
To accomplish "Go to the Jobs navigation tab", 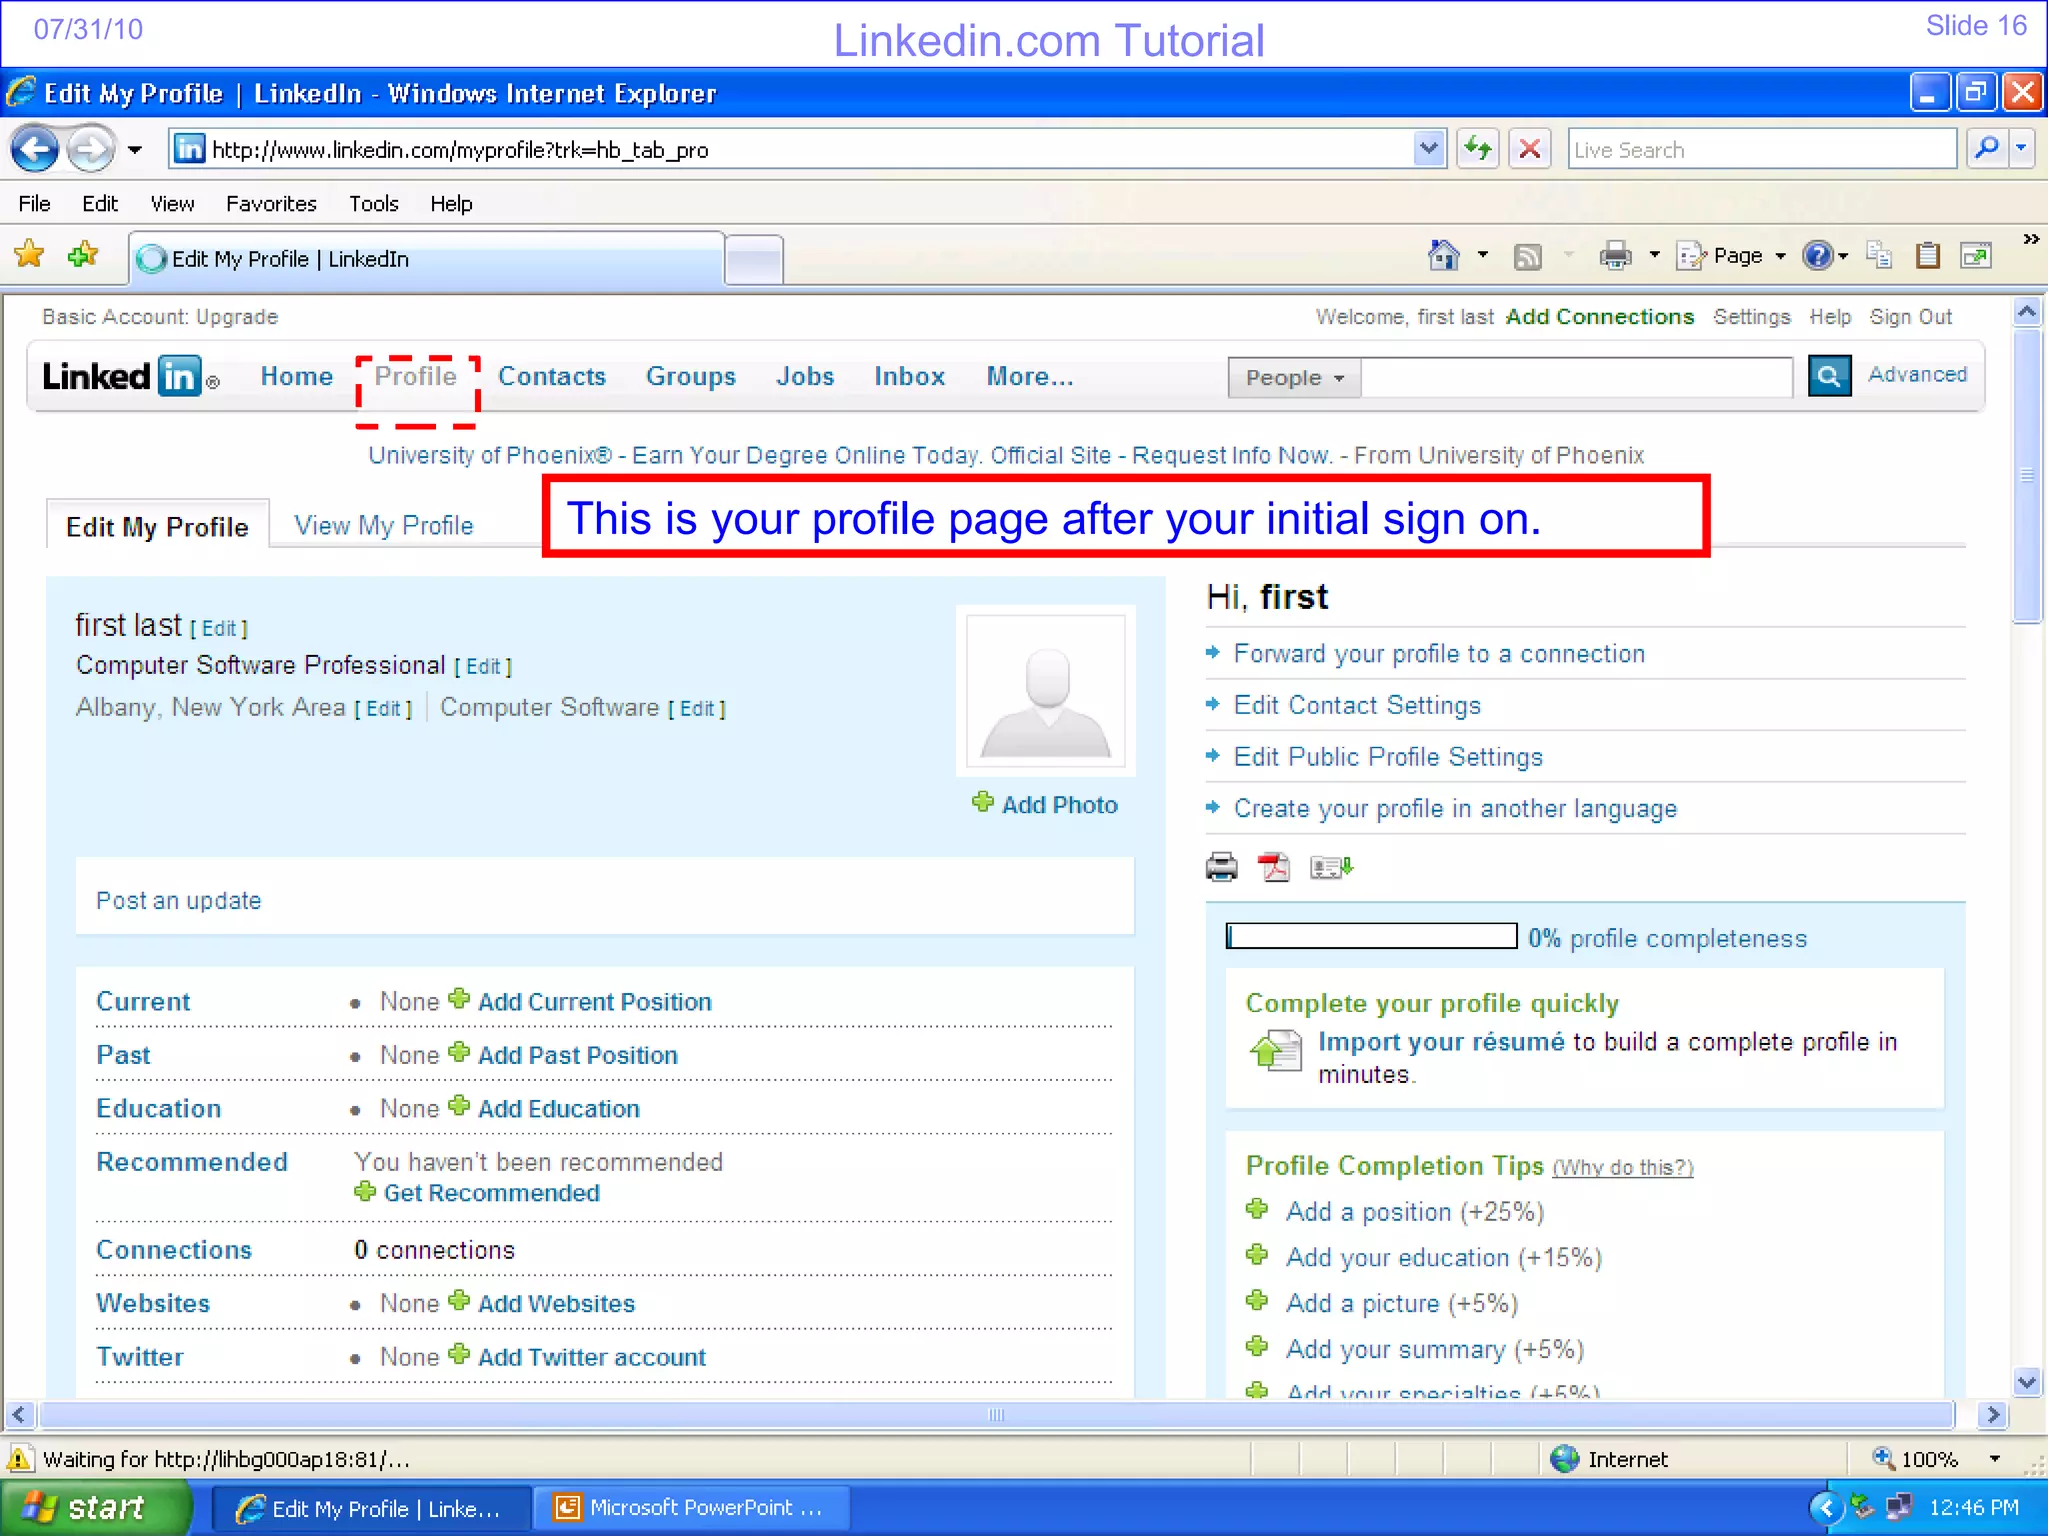I will (805, 377).
